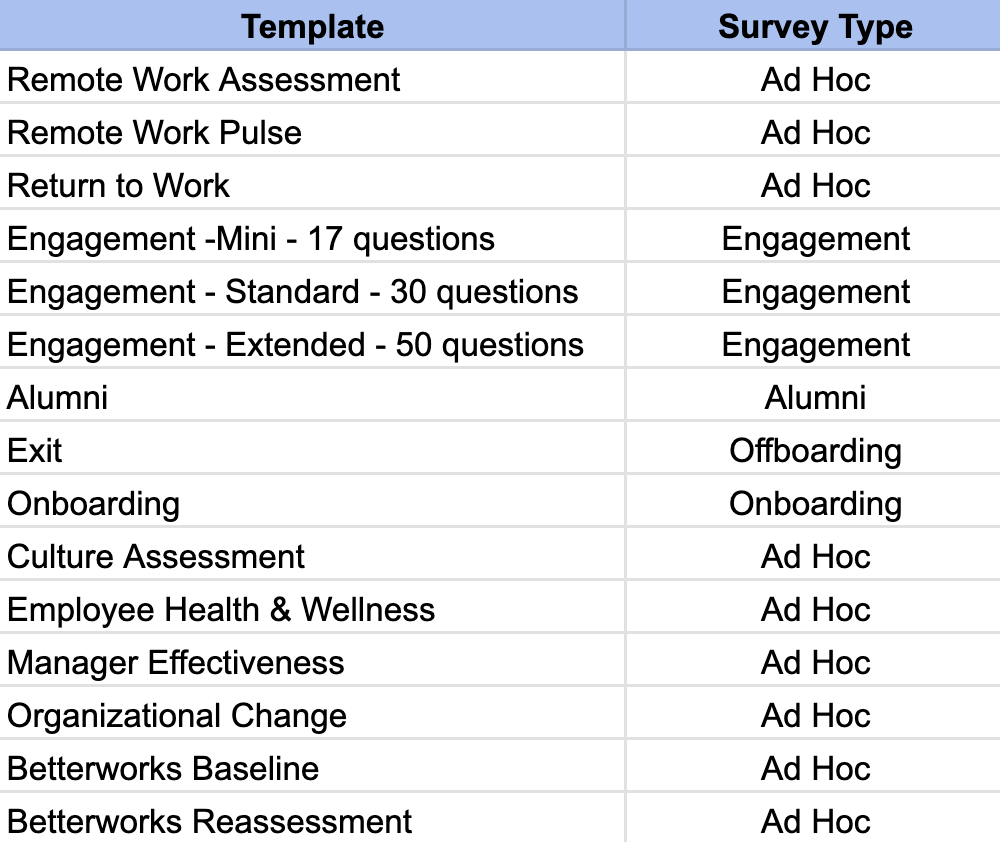Select the Betterworks Reassessment cell
Viewport: 1000px width, 842px height.
pos(312,818)
